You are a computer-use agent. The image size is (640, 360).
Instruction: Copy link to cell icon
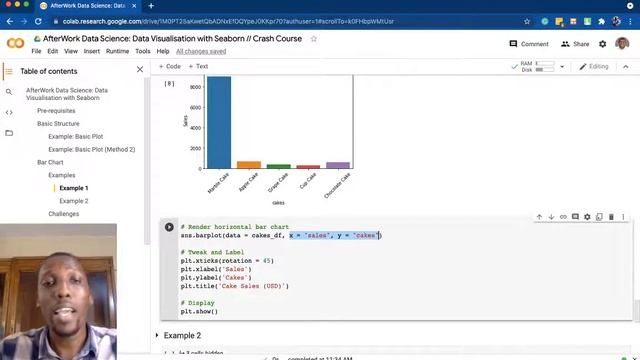[x=563, y=217]
